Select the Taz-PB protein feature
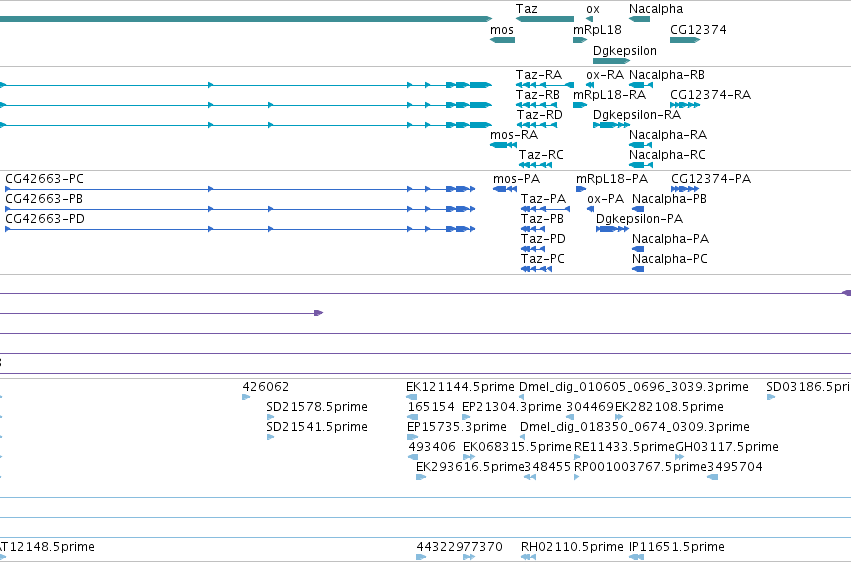851x562 pixels. click(532, 229)
